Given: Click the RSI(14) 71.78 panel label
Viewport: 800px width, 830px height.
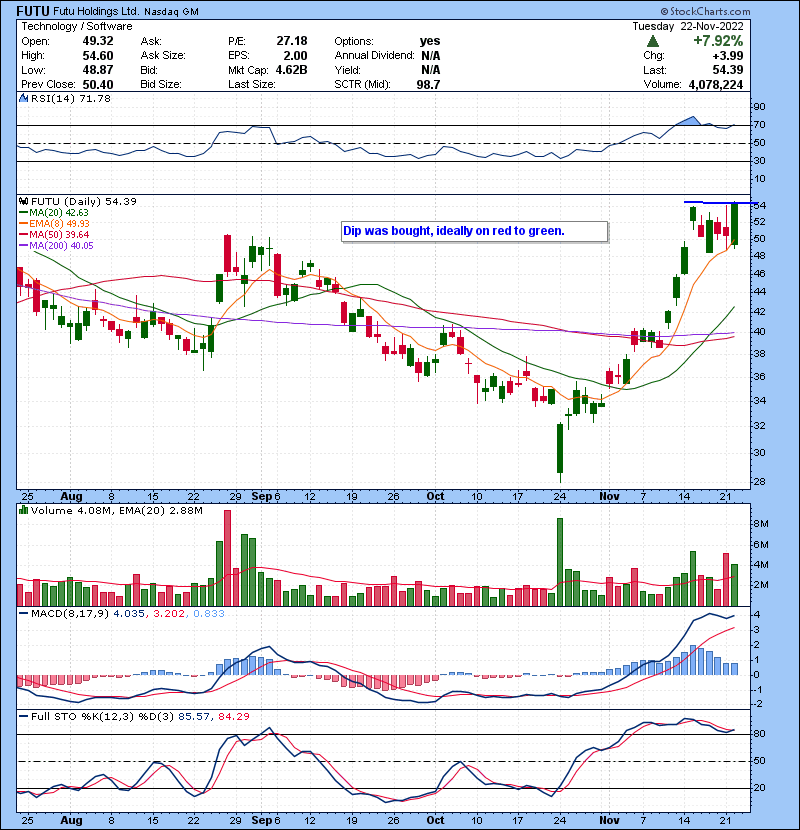Looking at the screenshot, I should pyautogui.click(x=70, y=98).
